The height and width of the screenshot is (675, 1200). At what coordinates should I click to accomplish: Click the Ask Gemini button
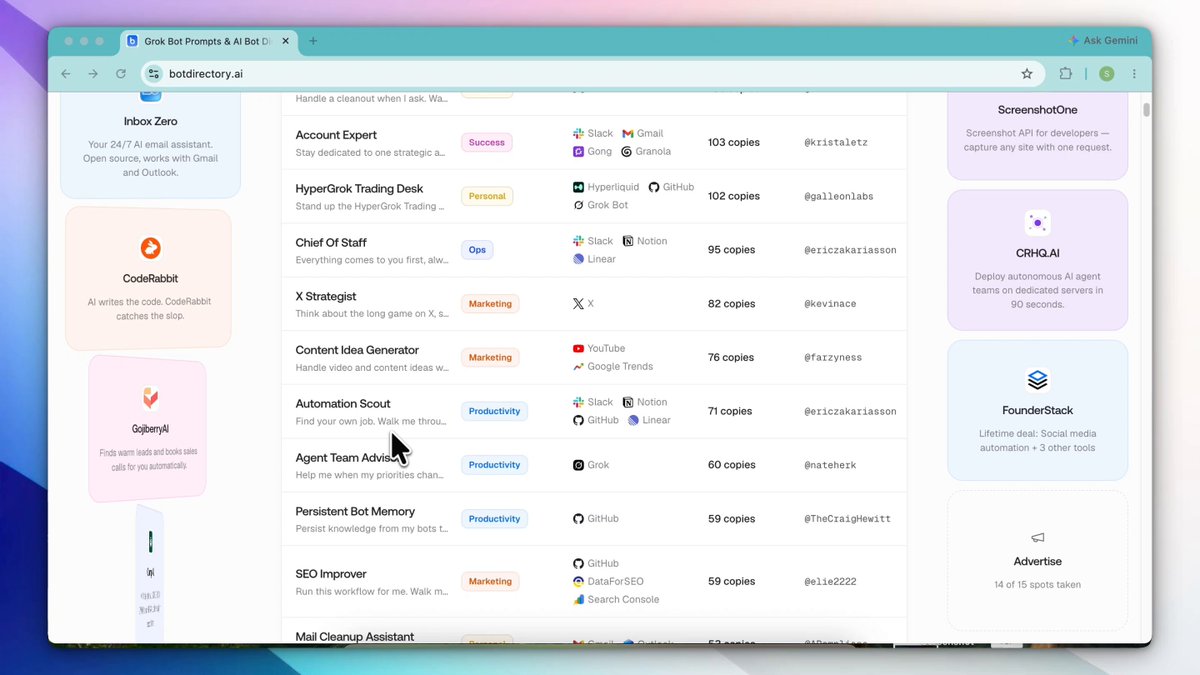1103,41
